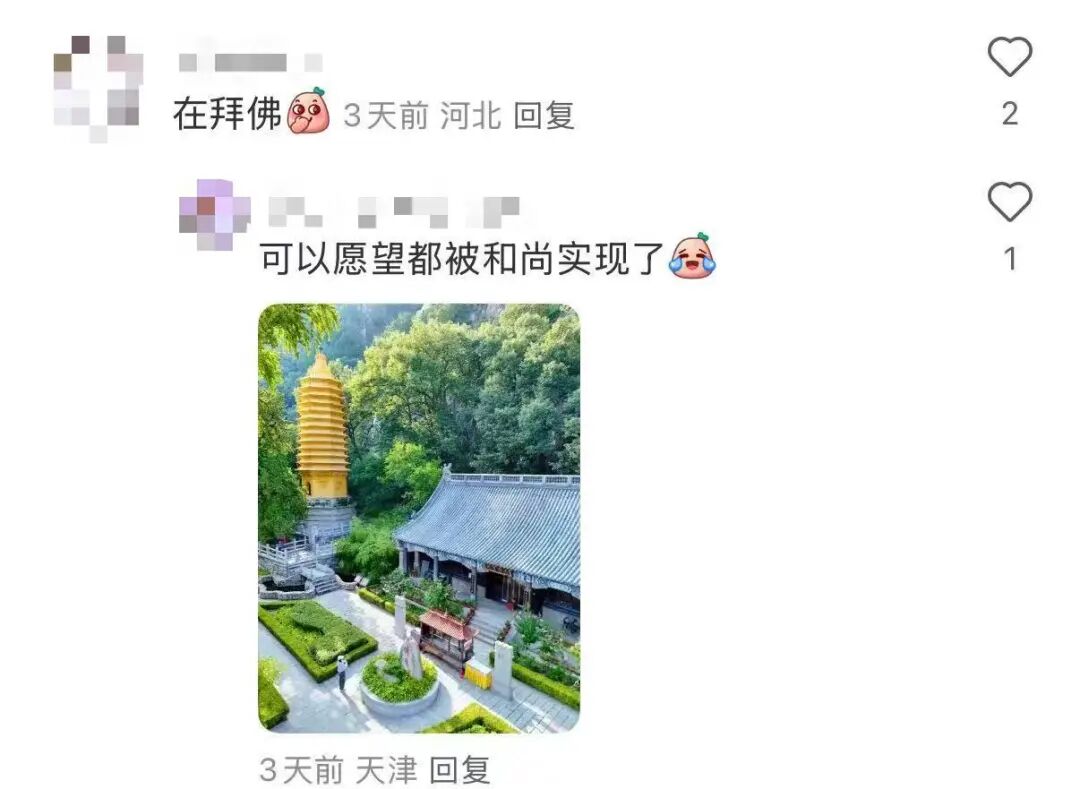Screen dimensions: 1080x789
Task: Click the like count 1 under second heart
Action: tap(1010, 260)
